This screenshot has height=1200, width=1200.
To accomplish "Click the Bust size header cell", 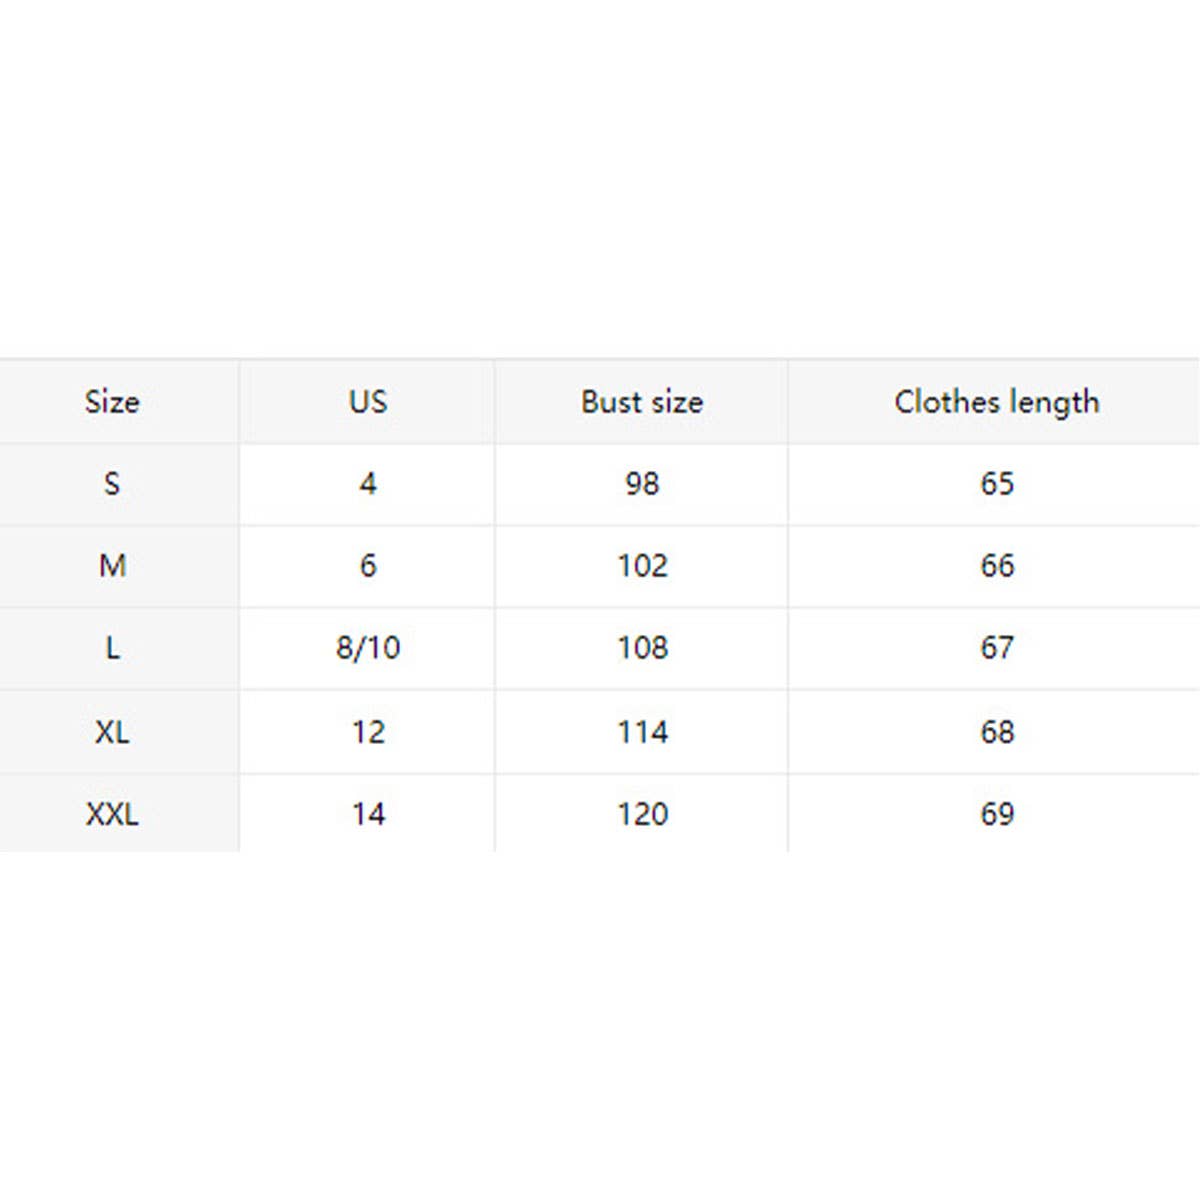I will tap(642, 402).
